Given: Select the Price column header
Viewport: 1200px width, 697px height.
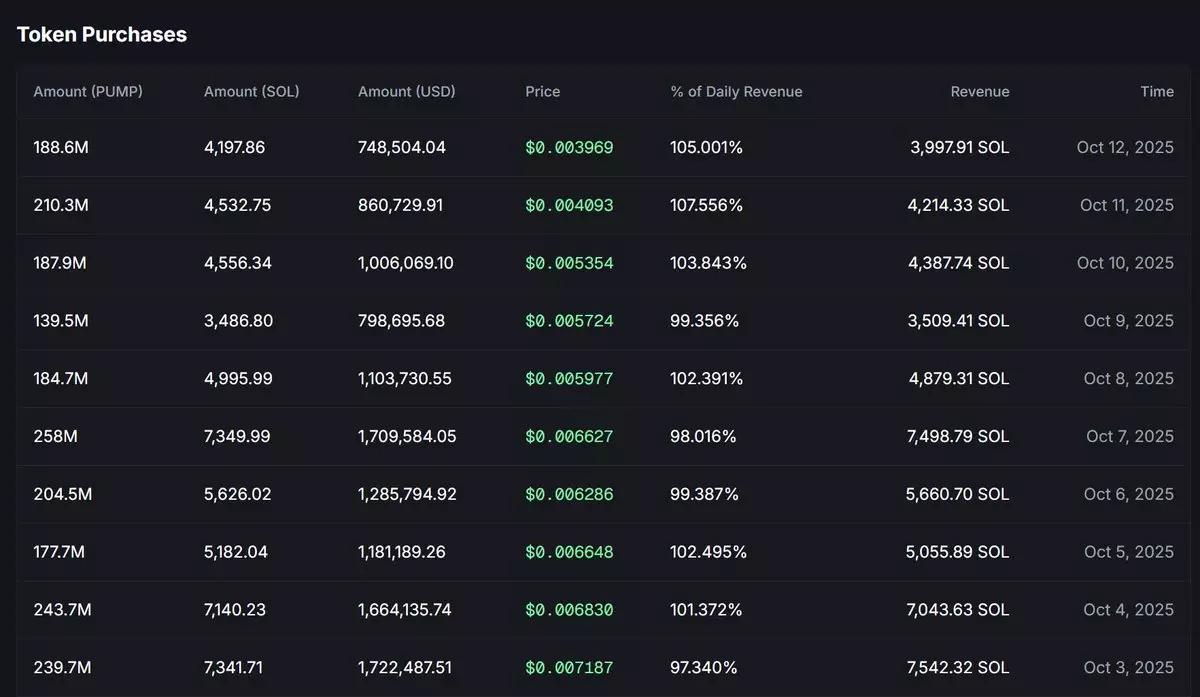Looking at the screenshot, I should point(543,92).
